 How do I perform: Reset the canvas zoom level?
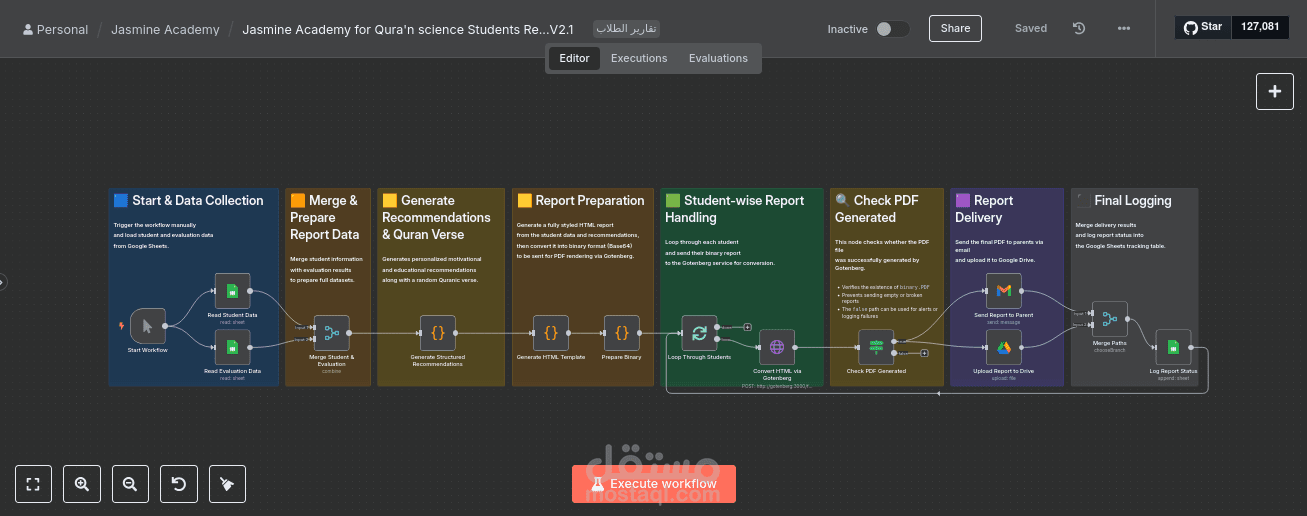tap(179, 484)
